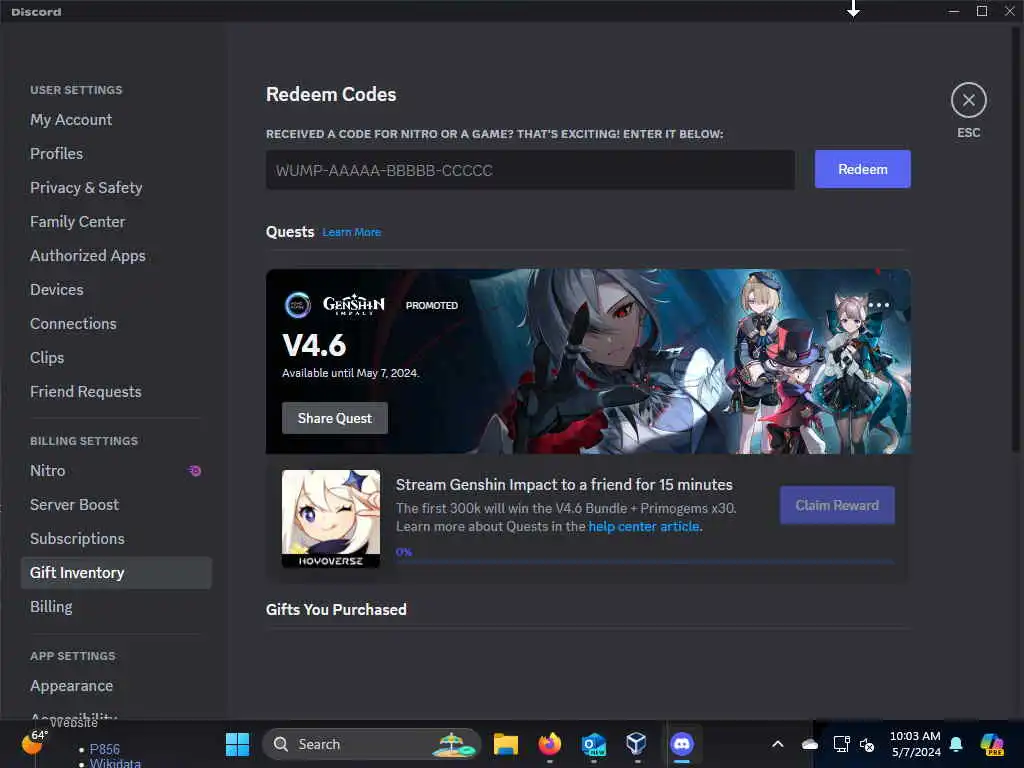Click the redeem code input field
The width and height of the screenshot is (1024, 768).
(x=530, y=170)
